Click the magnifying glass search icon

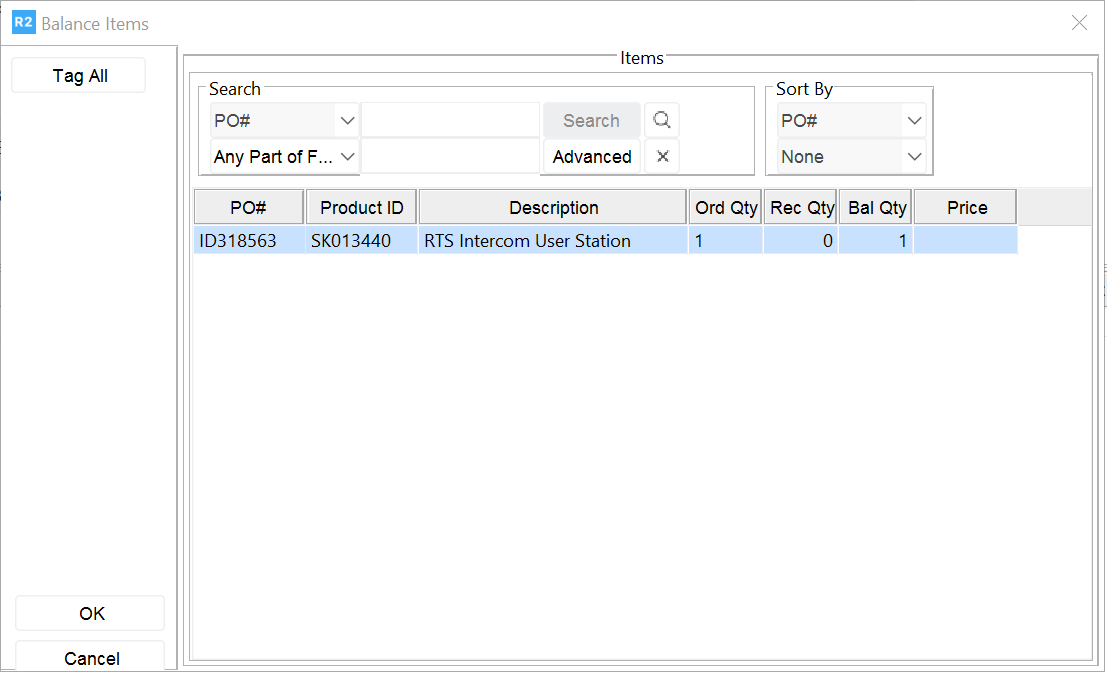pyautogui.click(x=661, y=121)
